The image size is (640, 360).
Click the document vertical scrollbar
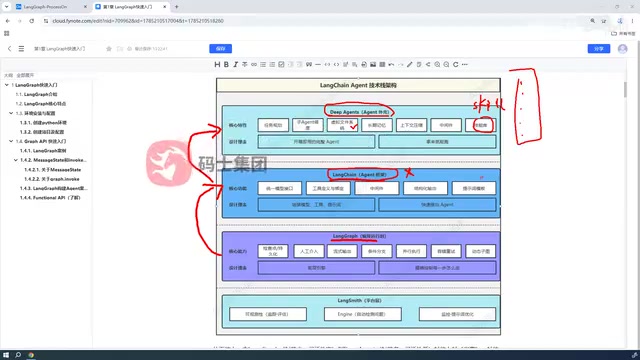point(625,89)
